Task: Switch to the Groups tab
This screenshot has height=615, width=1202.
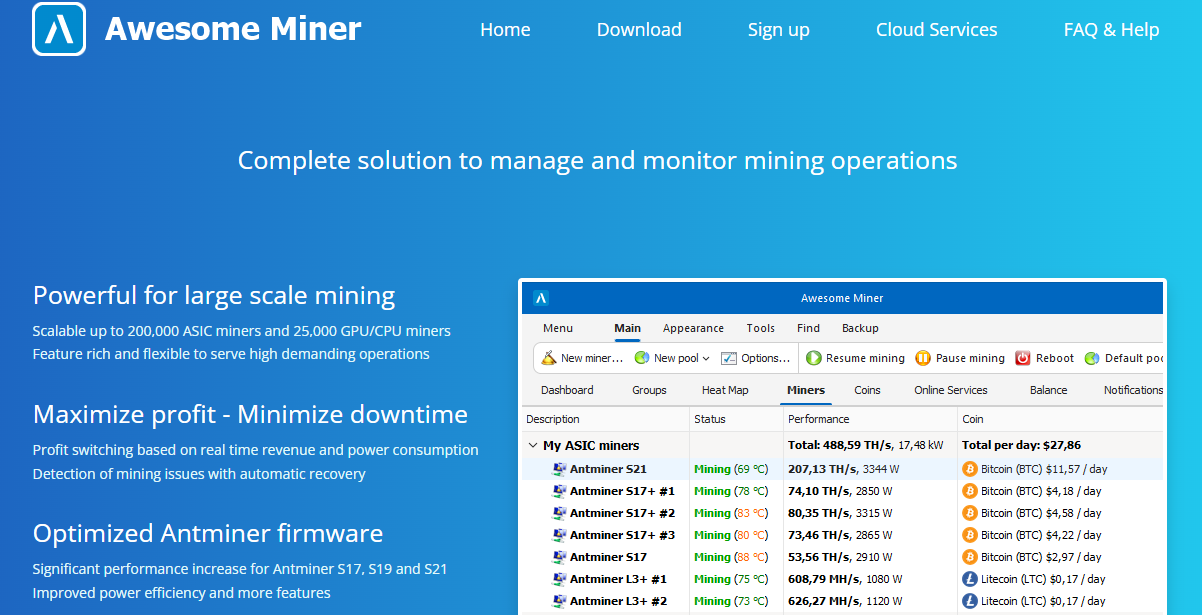Action: [649, 390]
